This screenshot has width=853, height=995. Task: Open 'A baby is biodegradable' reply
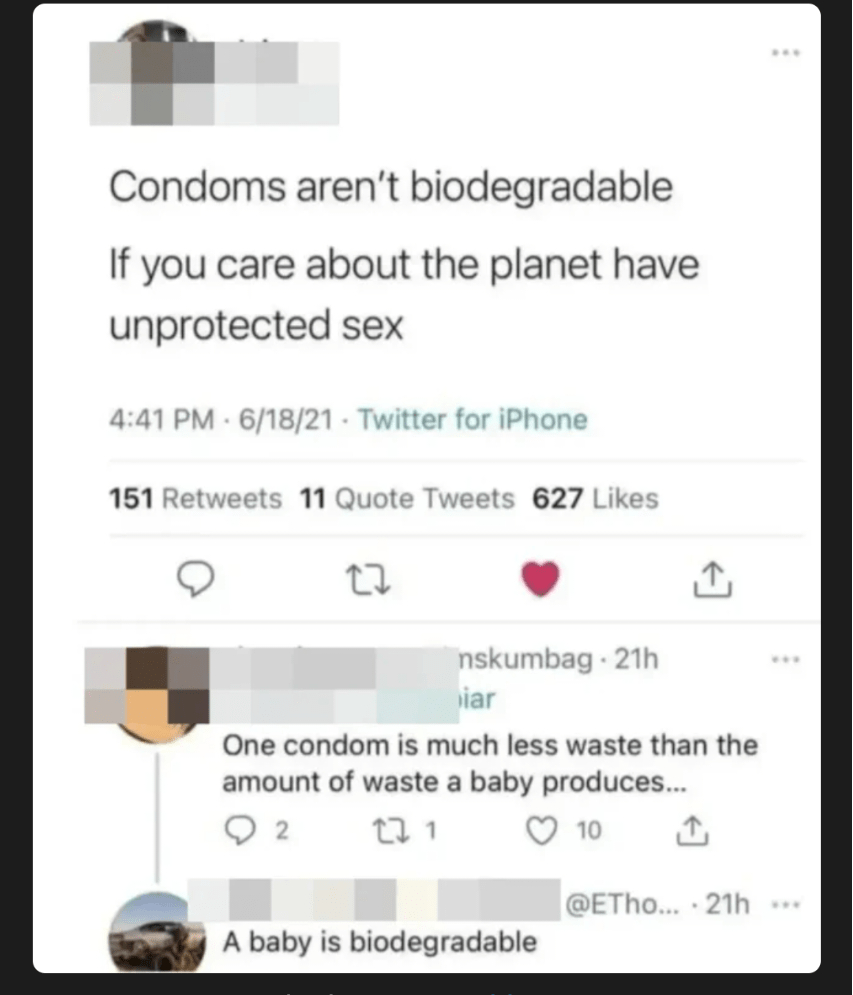(x=380, y=942)
